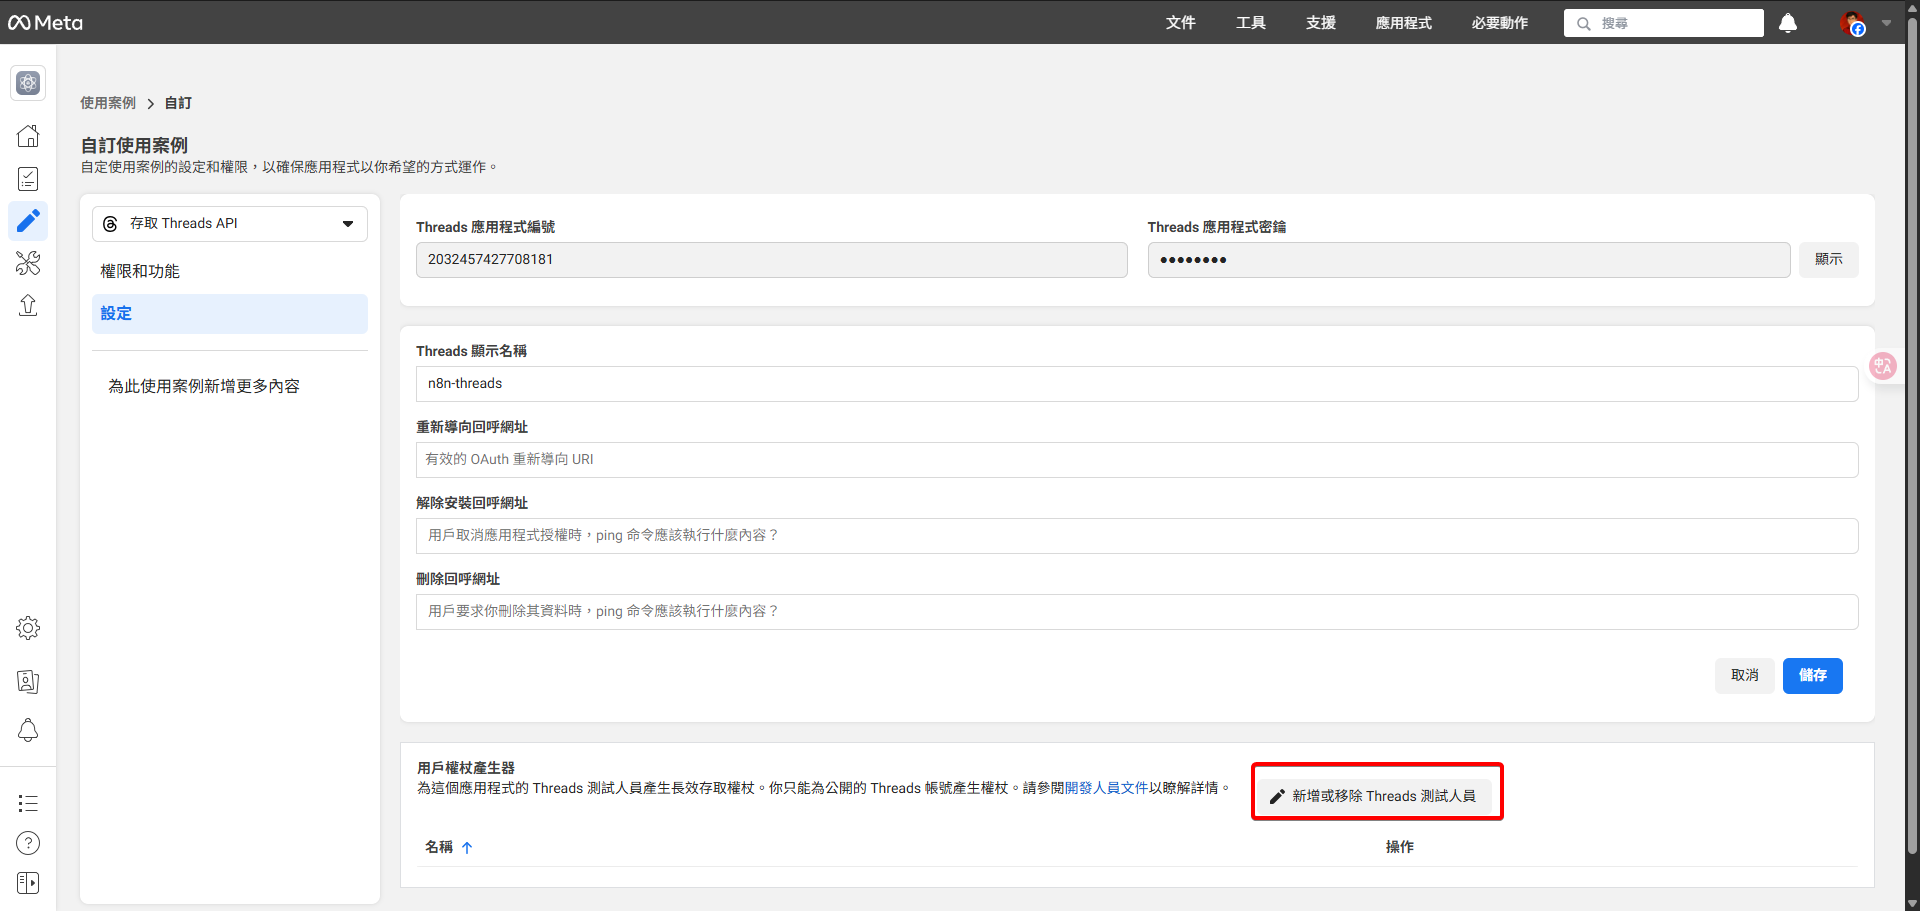Click the app roles icon in sidebar
1920x911 pixels.
point(27,682)
